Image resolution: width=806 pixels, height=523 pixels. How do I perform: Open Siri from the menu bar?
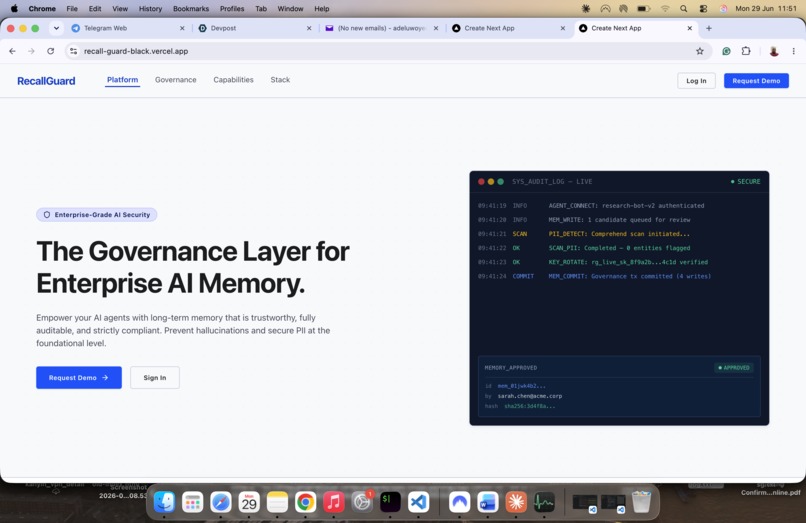click(723, 9)
